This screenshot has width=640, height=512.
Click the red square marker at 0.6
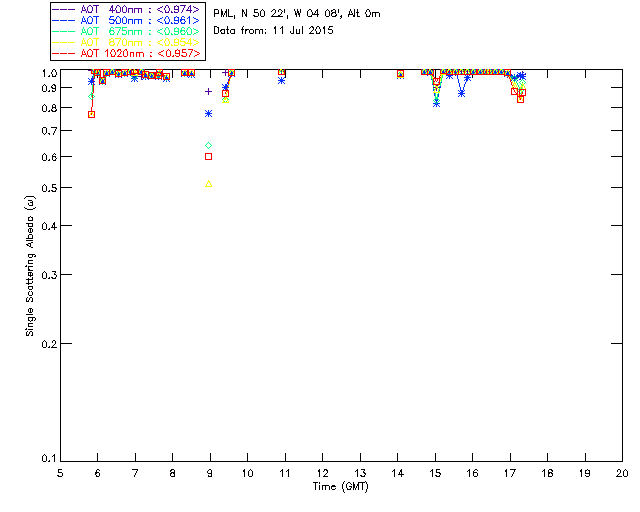coord(209,156)
